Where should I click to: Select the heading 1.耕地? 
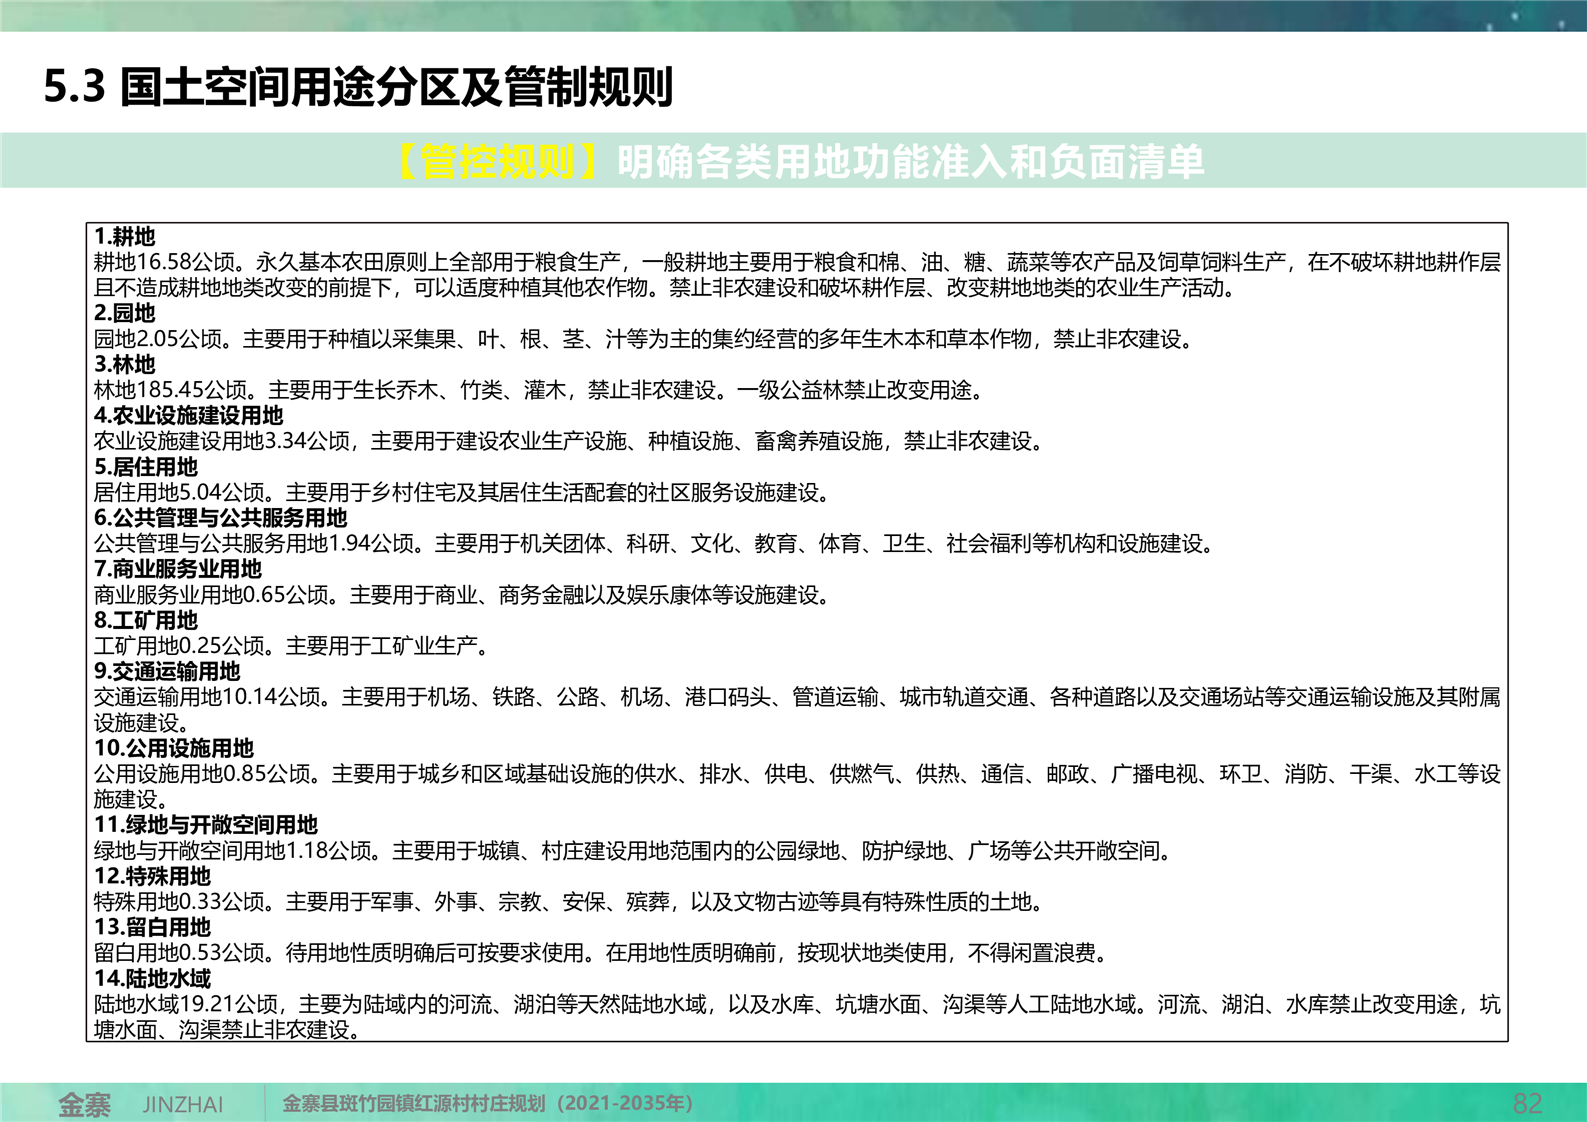pos(125,236)
